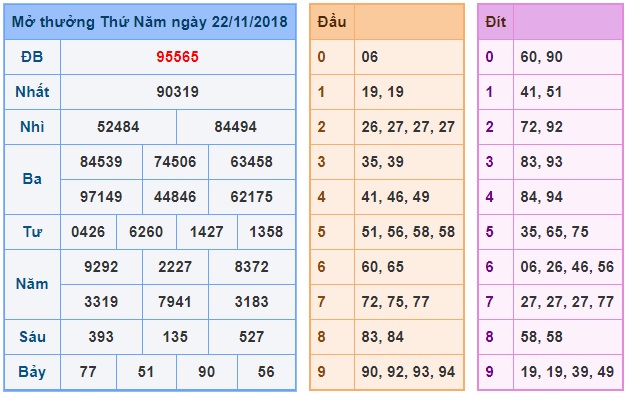Click the Bảy prize number 56
628x393 pixels.
point(266,372)
